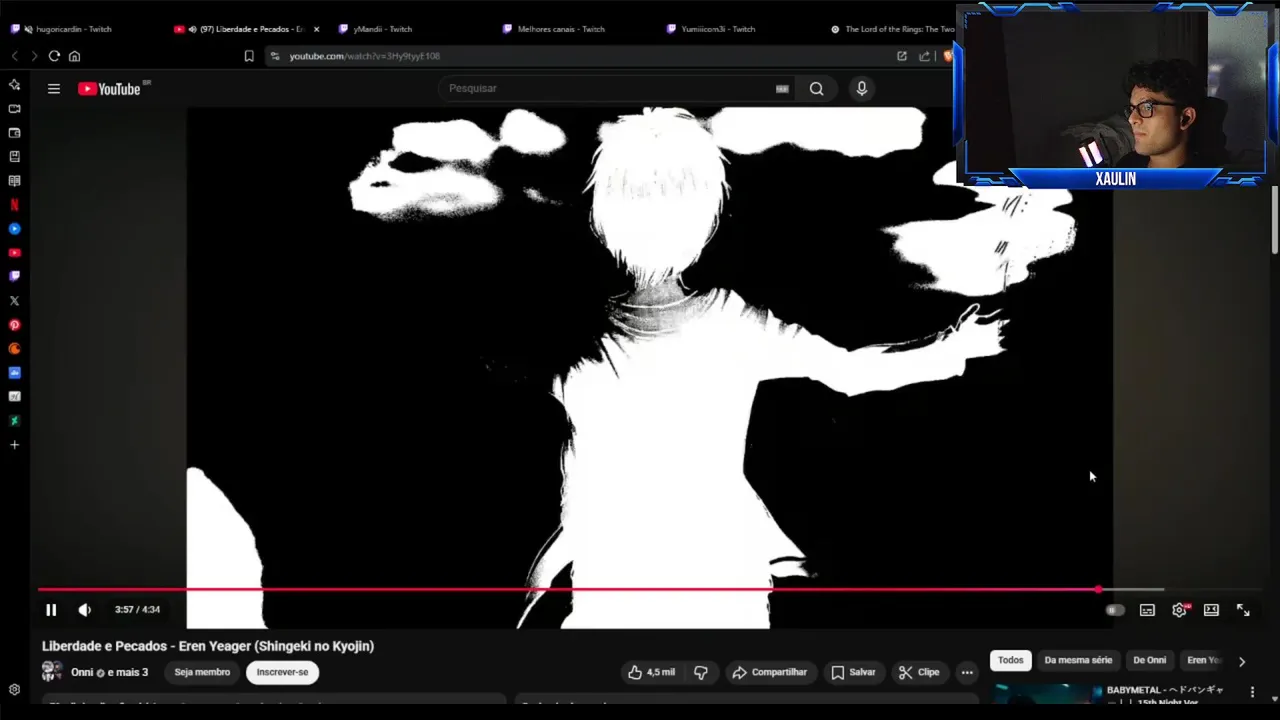Pause the YouTube video
This screenshot has width=1280, height=720.
[x=51, y=609]
